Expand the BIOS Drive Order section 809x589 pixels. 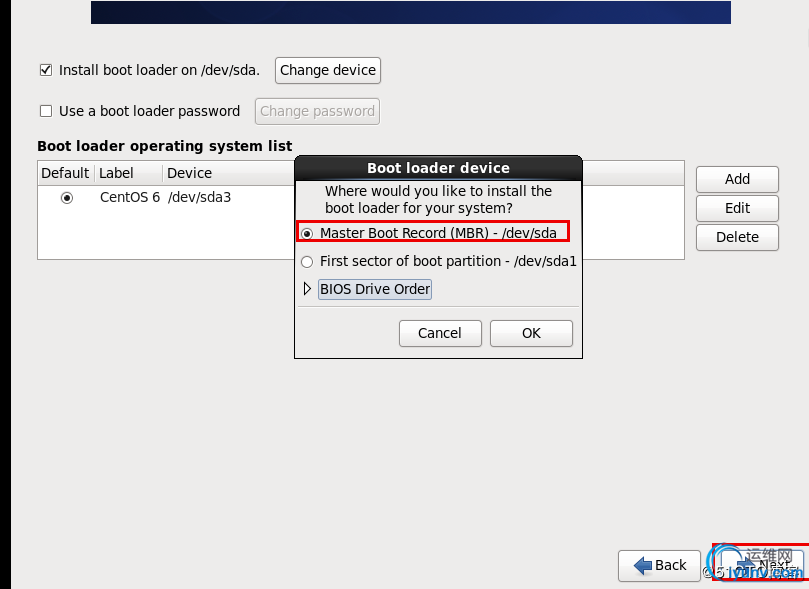click(308, 289)
